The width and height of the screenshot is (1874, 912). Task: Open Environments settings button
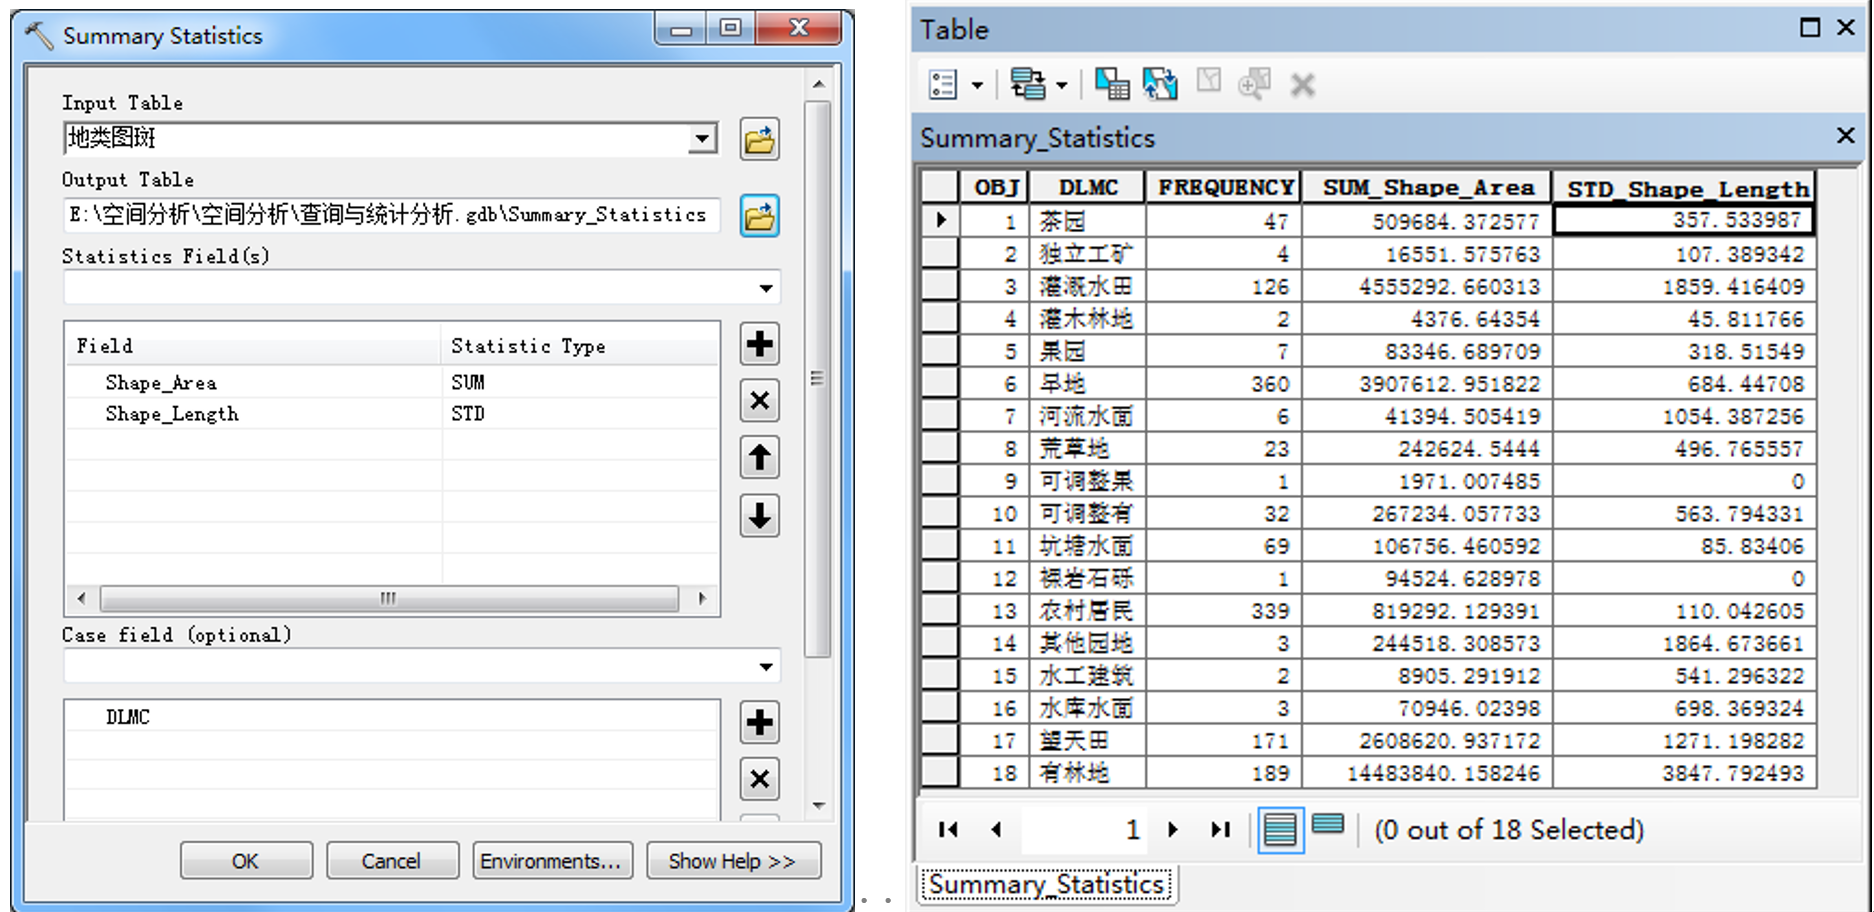click(552, 861)
